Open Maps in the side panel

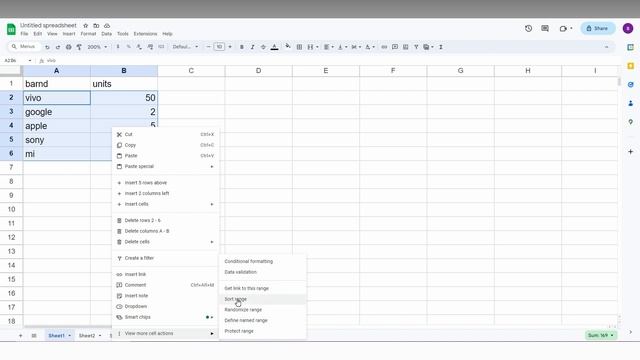631,122
